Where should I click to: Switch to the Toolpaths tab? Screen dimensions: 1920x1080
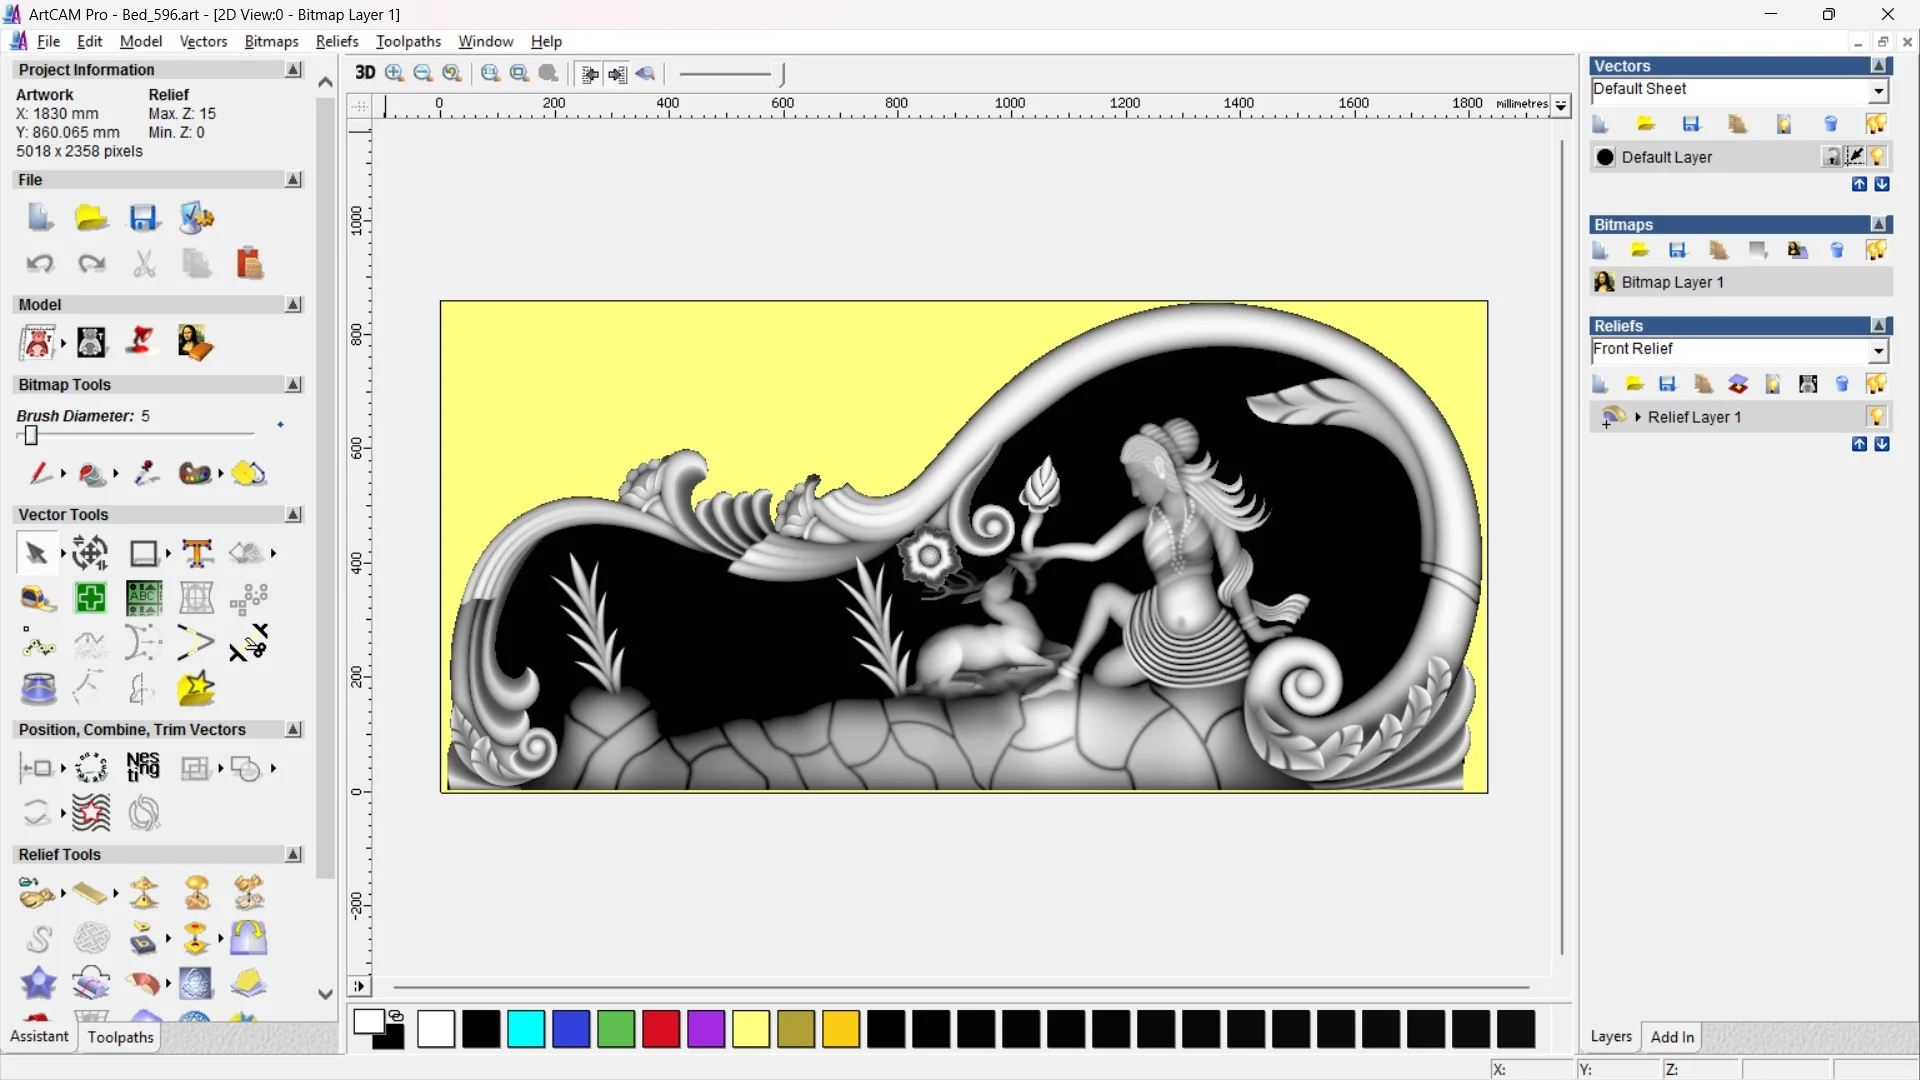click(x=120, y=1037)
